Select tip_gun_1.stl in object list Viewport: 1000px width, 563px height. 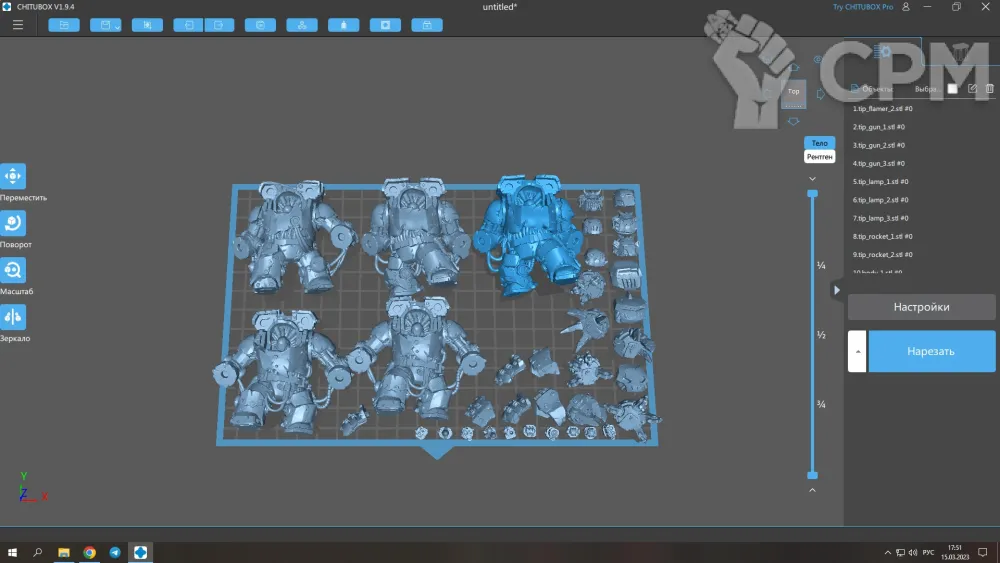click(x=880, y=127)
